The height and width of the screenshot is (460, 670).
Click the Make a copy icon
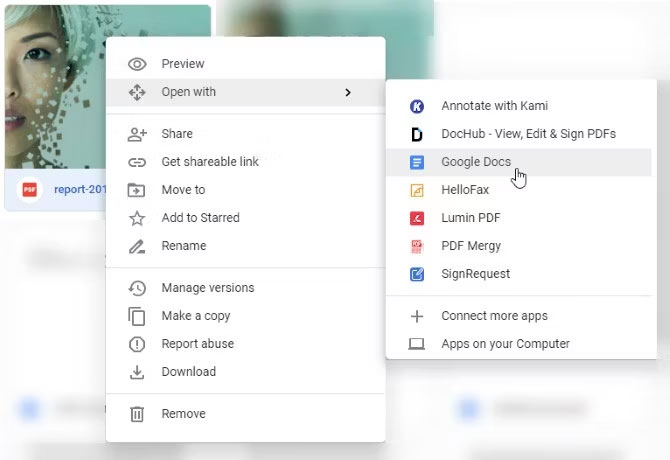[x=137, y=316]
